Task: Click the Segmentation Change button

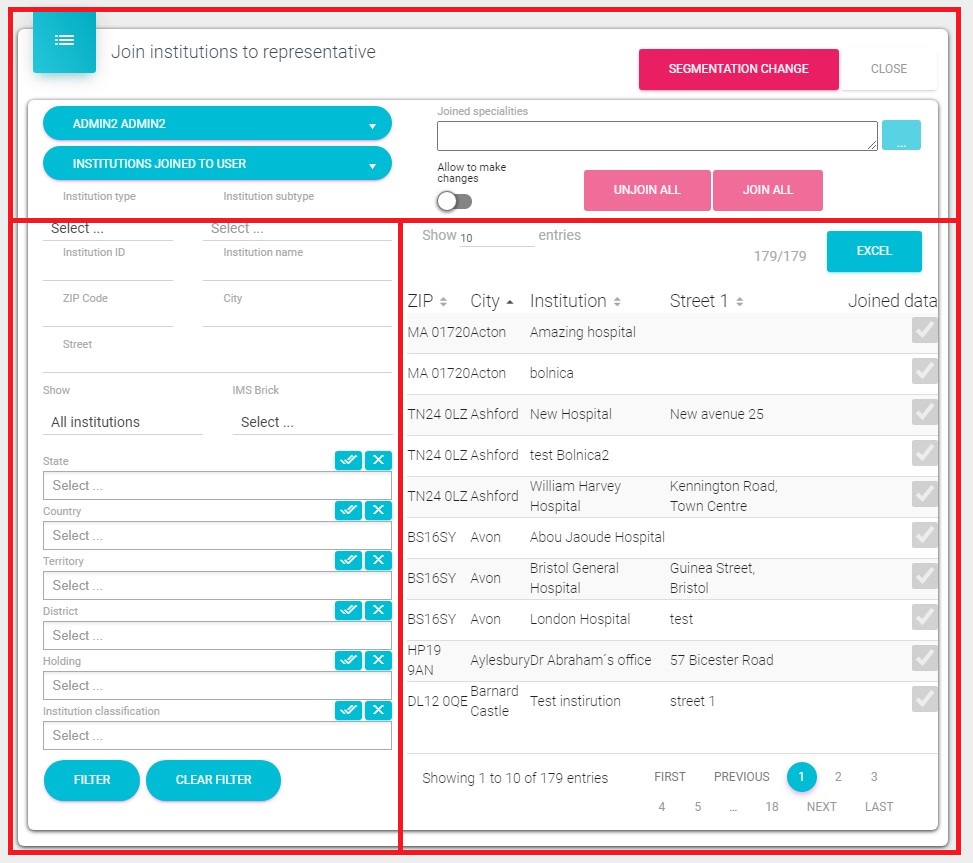Action: (x=738, y=69)
